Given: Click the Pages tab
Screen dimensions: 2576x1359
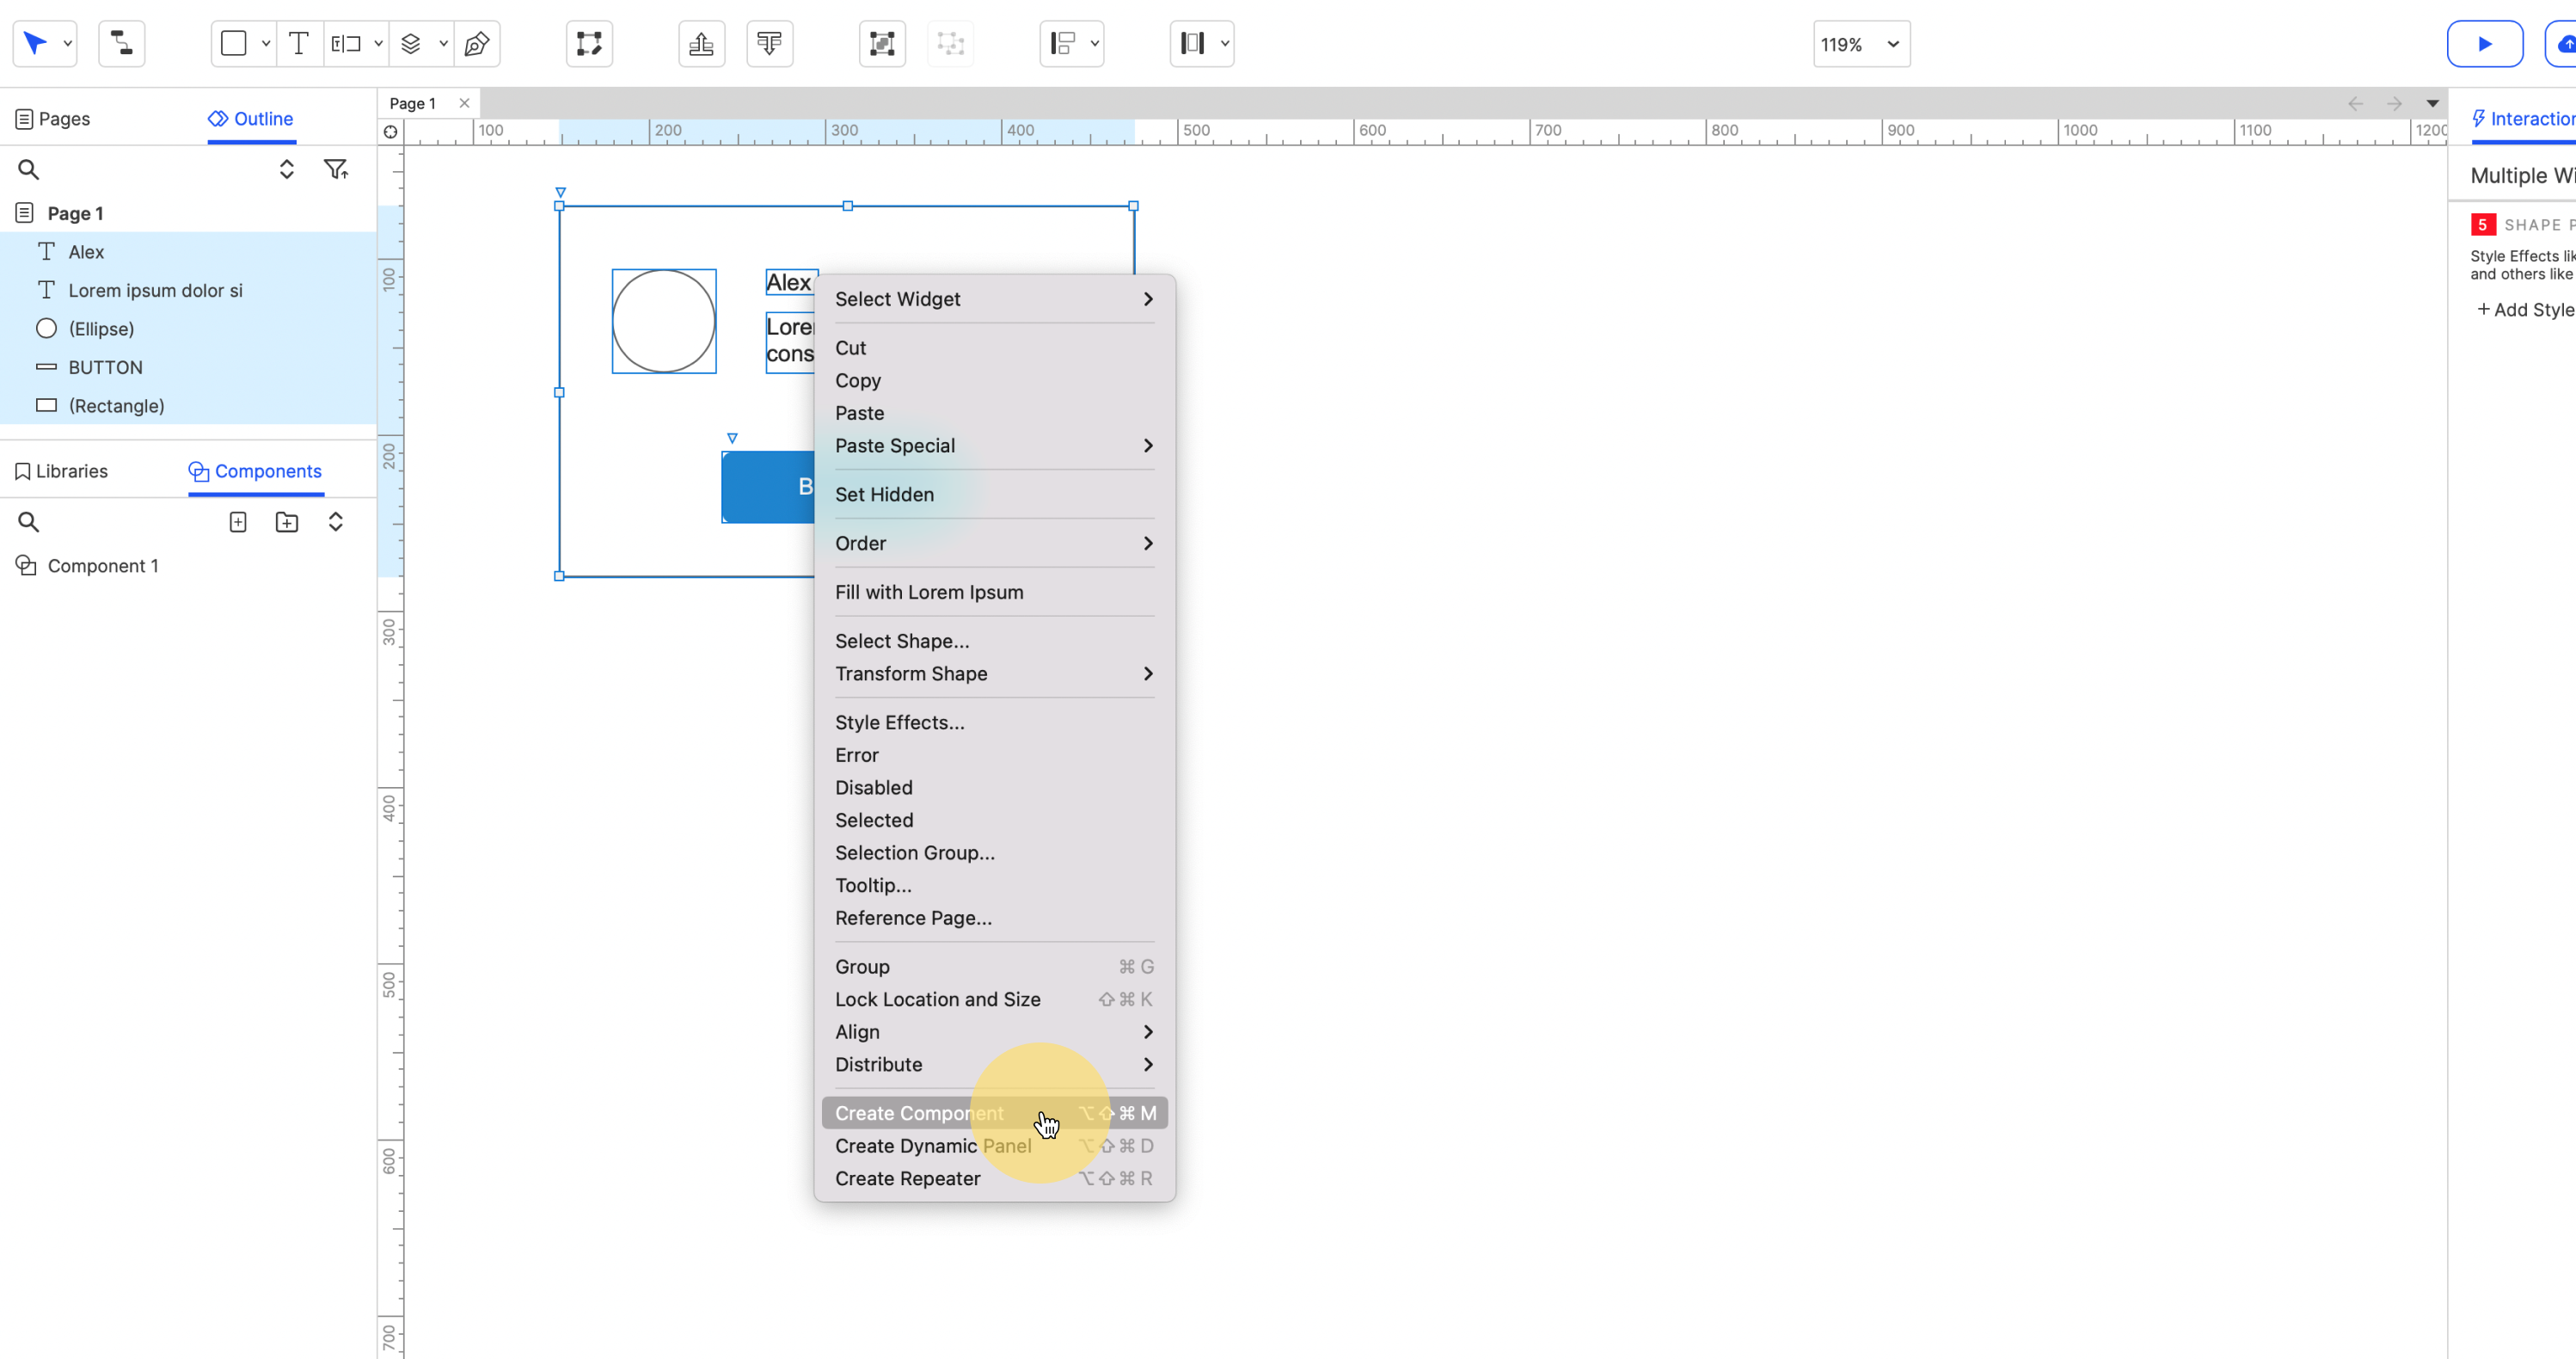Looking at the screenshot, I should coord(63,118).
